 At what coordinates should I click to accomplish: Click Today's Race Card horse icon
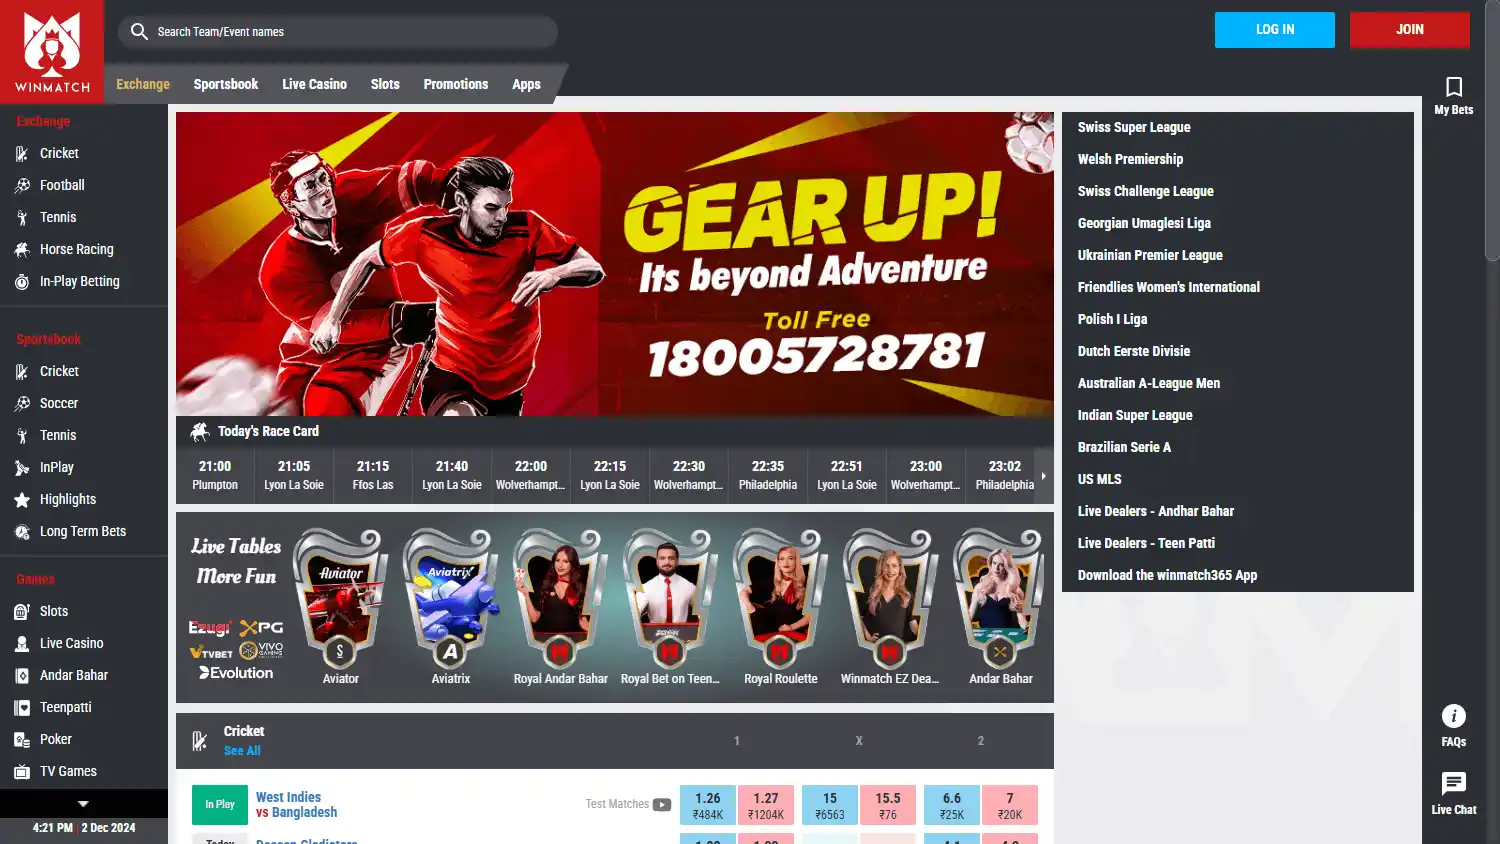click(200, 431)
